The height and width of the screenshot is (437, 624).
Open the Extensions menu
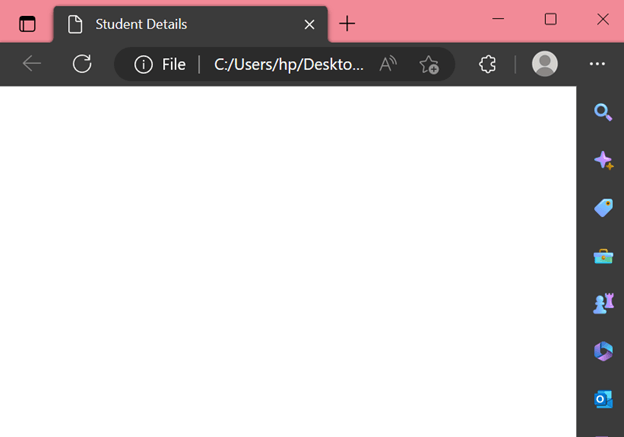coord(488,64)
